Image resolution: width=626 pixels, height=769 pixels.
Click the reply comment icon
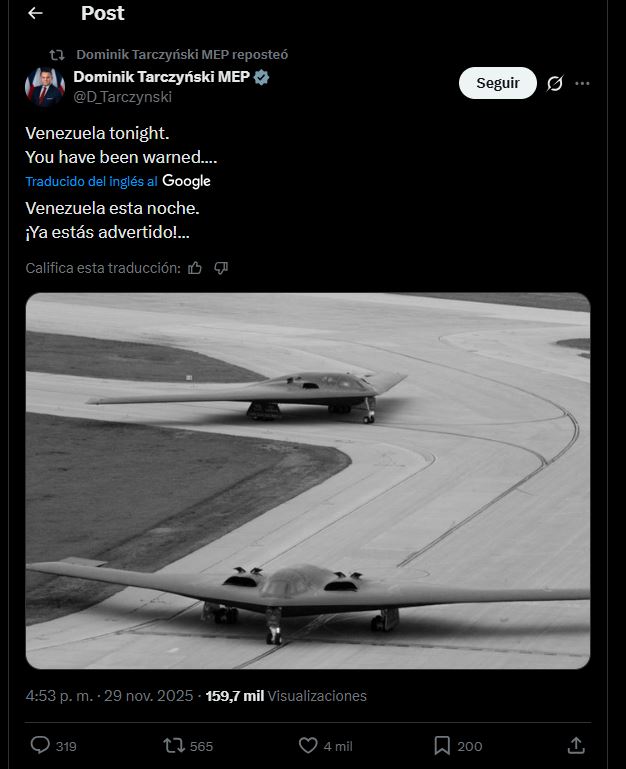tap(40, 746)
